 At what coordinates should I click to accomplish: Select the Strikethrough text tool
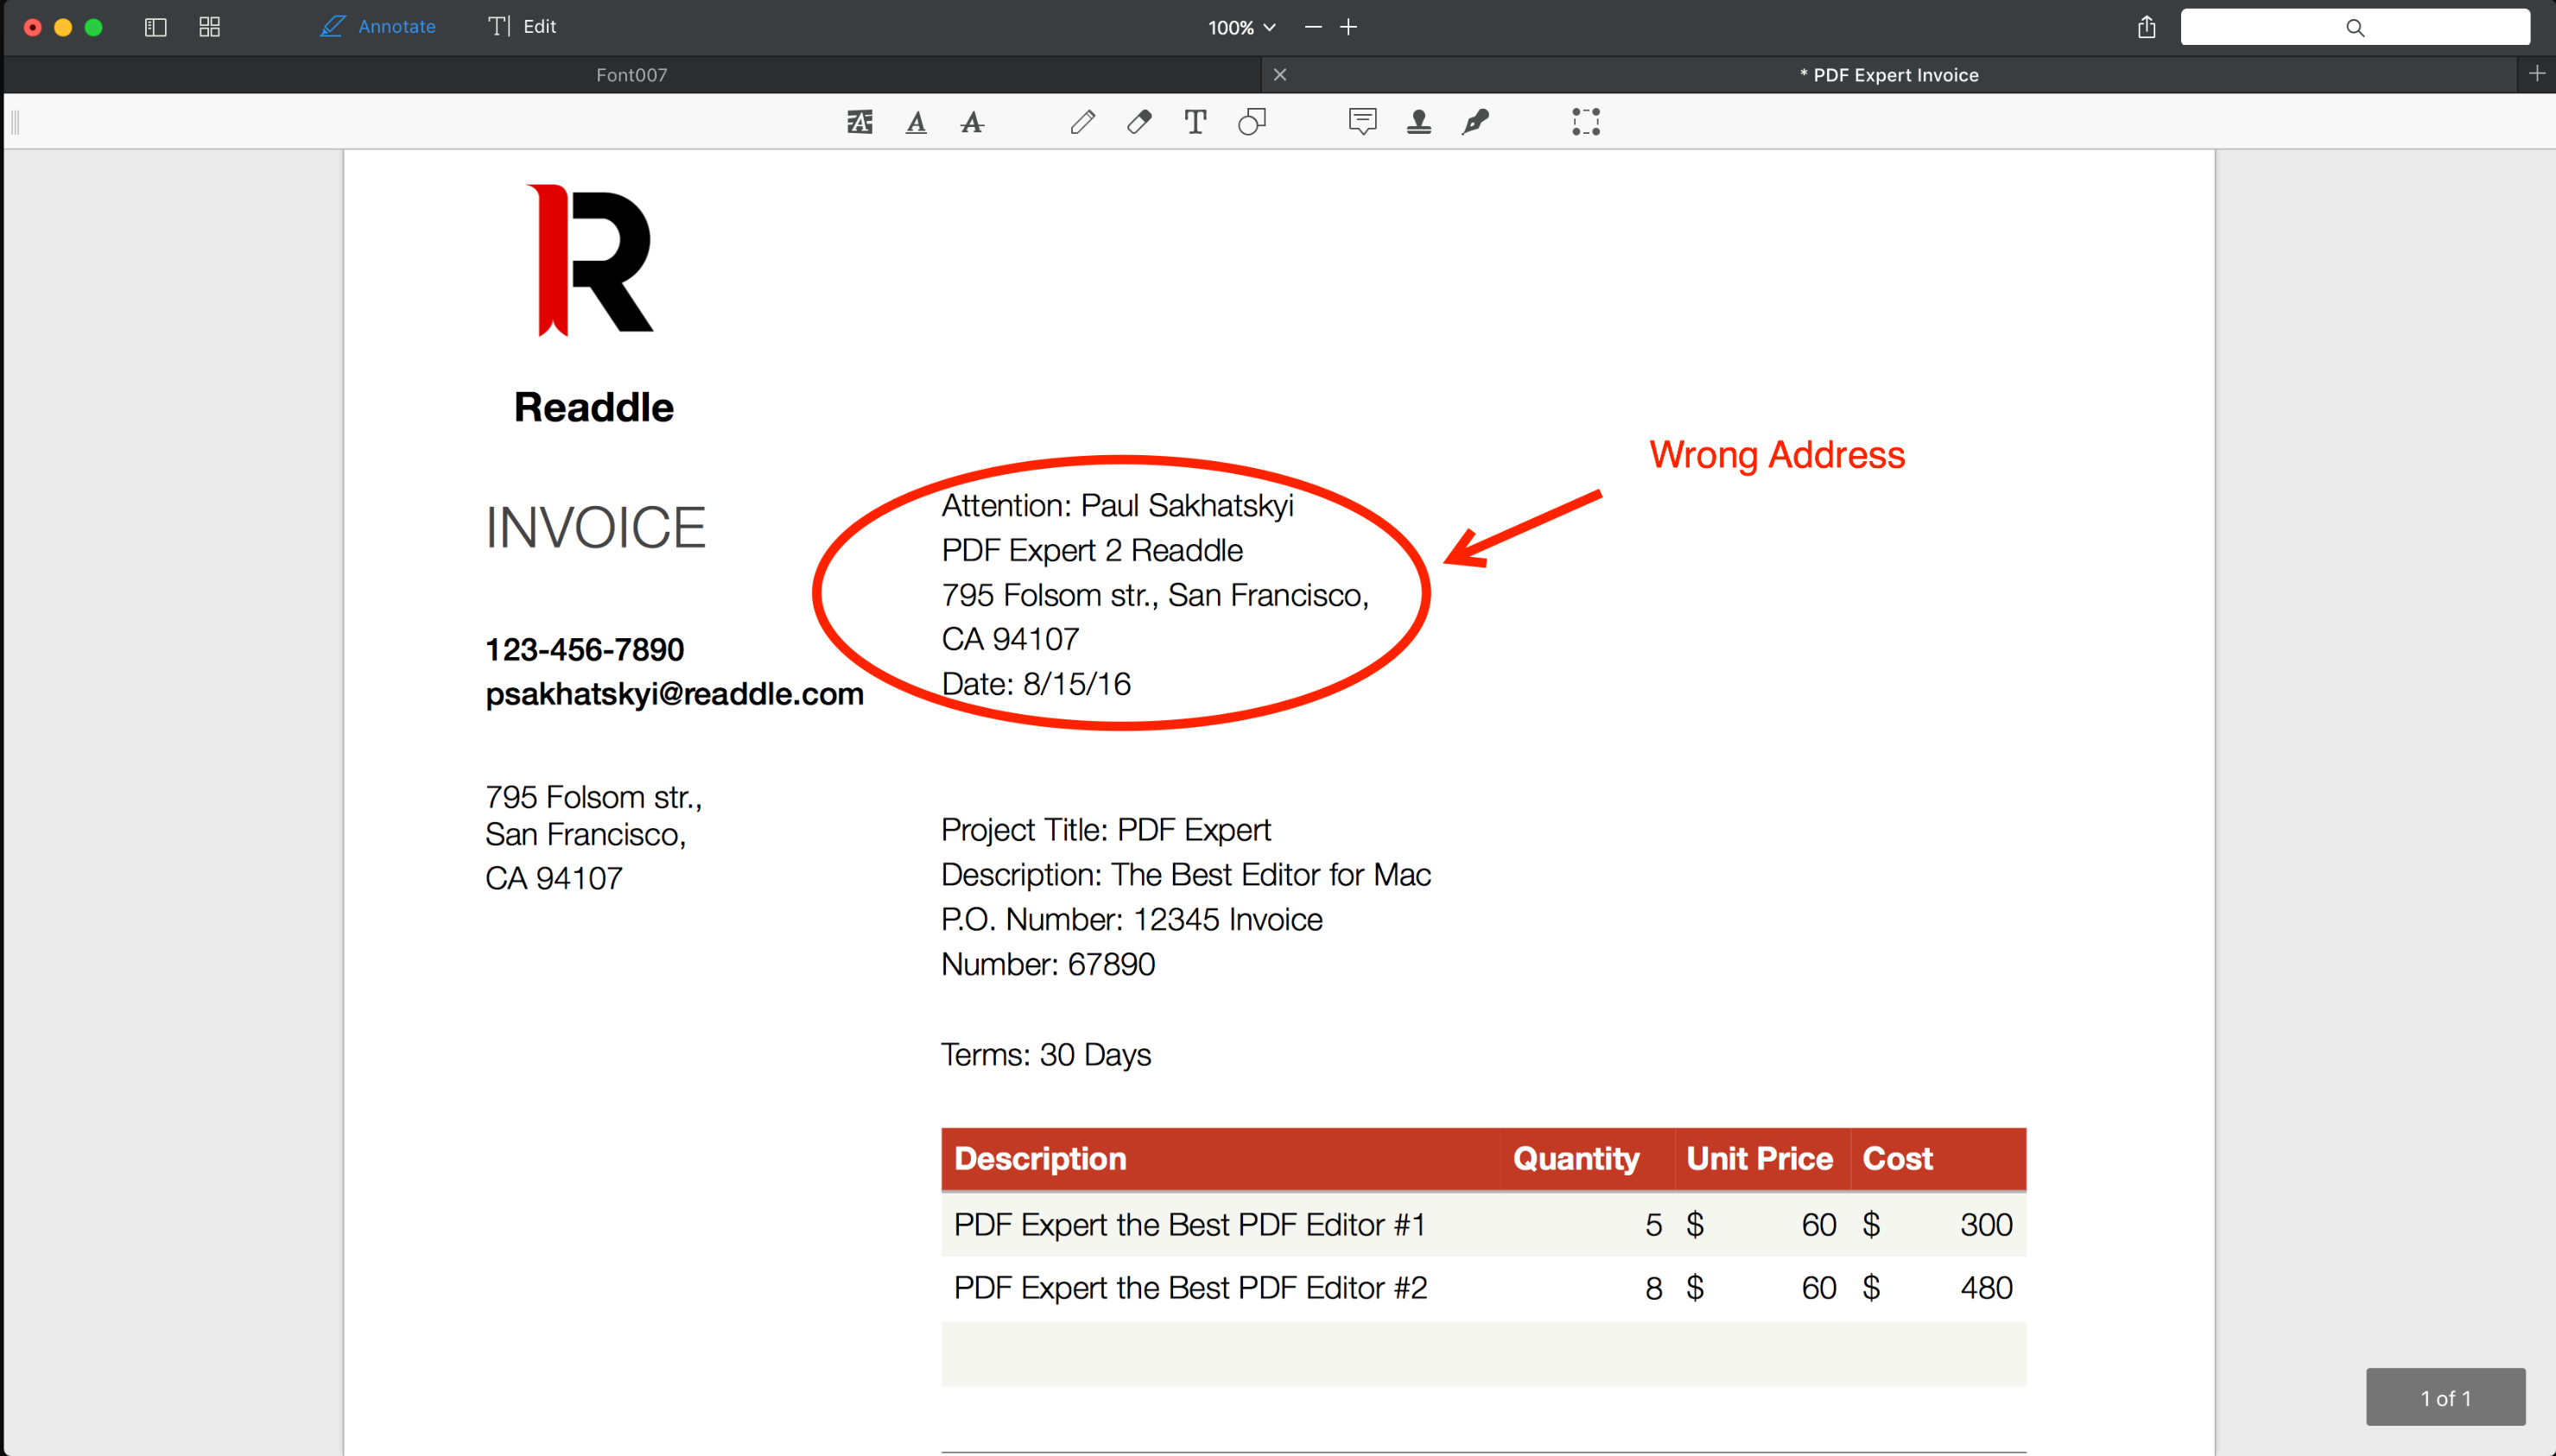point(972,122)
